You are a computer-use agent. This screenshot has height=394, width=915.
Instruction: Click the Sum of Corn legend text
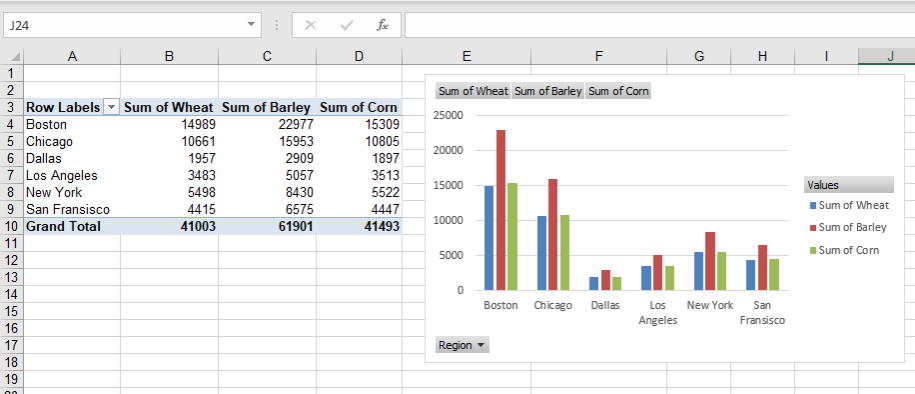(848, 250)
